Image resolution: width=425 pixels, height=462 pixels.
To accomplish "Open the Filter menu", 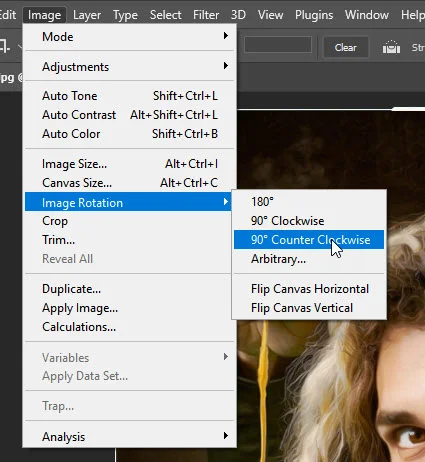I will (206, 15).
